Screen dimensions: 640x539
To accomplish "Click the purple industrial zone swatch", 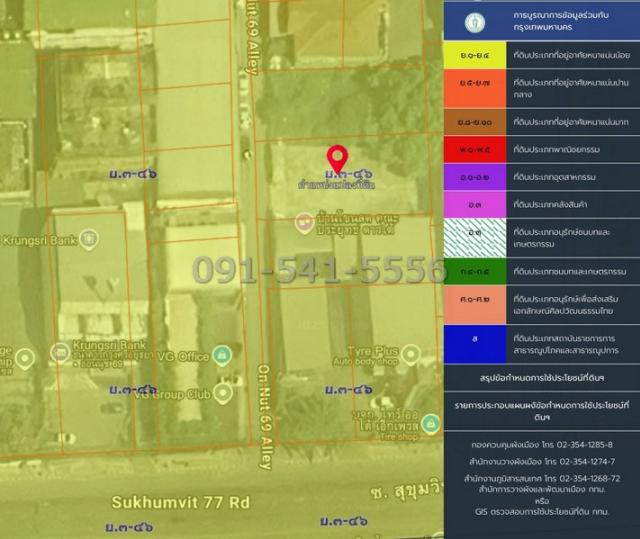I will pos(475,177).
